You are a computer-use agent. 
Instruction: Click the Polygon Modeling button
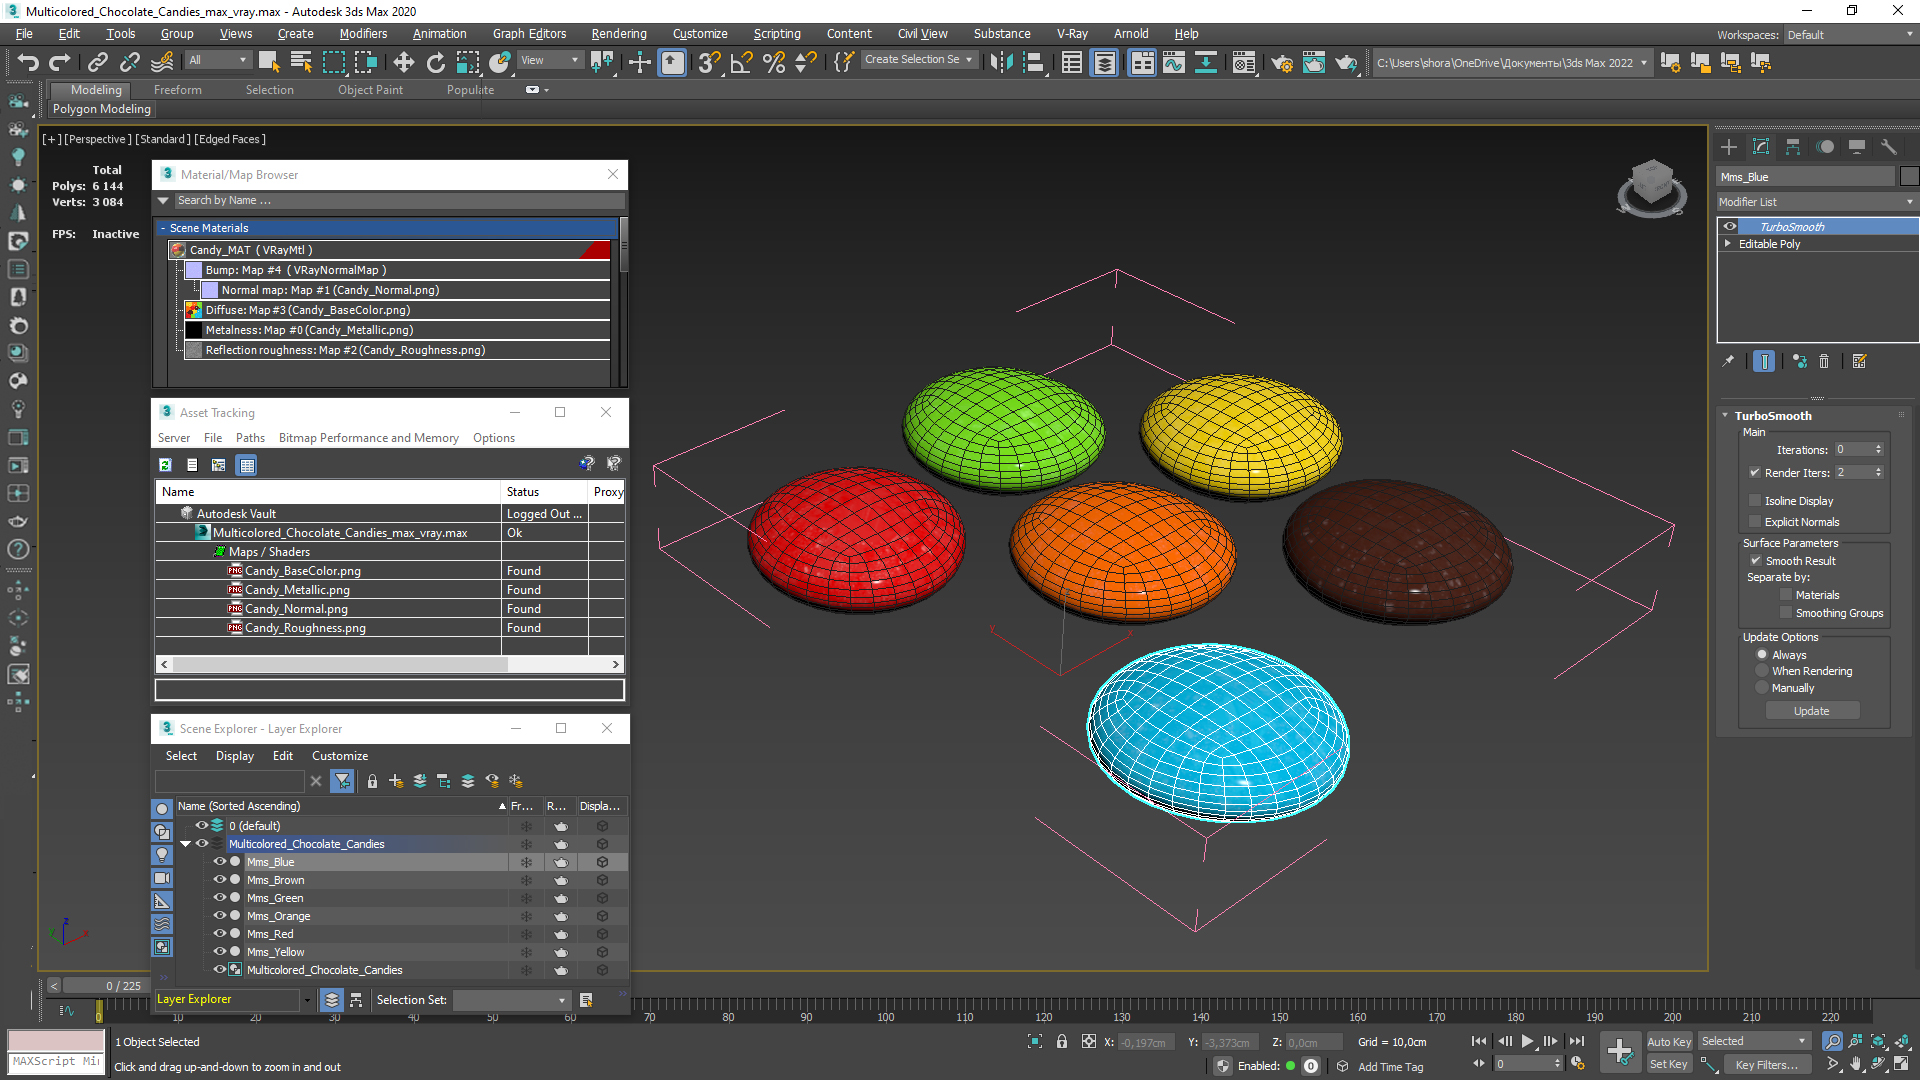102,109
